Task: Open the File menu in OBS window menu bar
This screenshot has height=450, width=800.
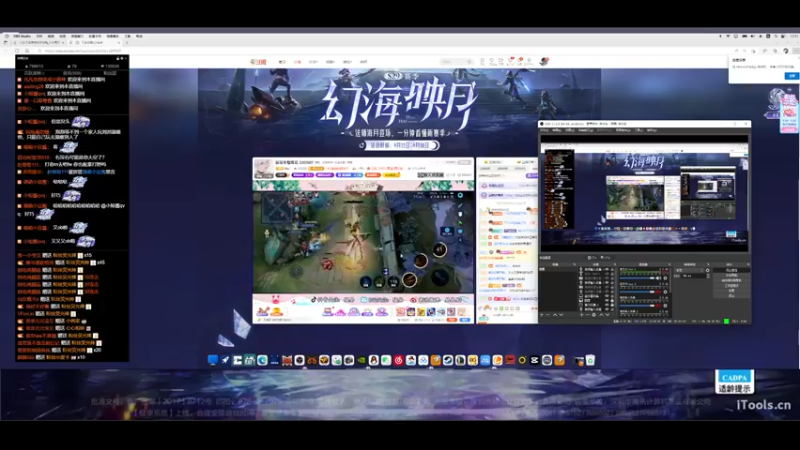Action: click(x=544, y=130)
